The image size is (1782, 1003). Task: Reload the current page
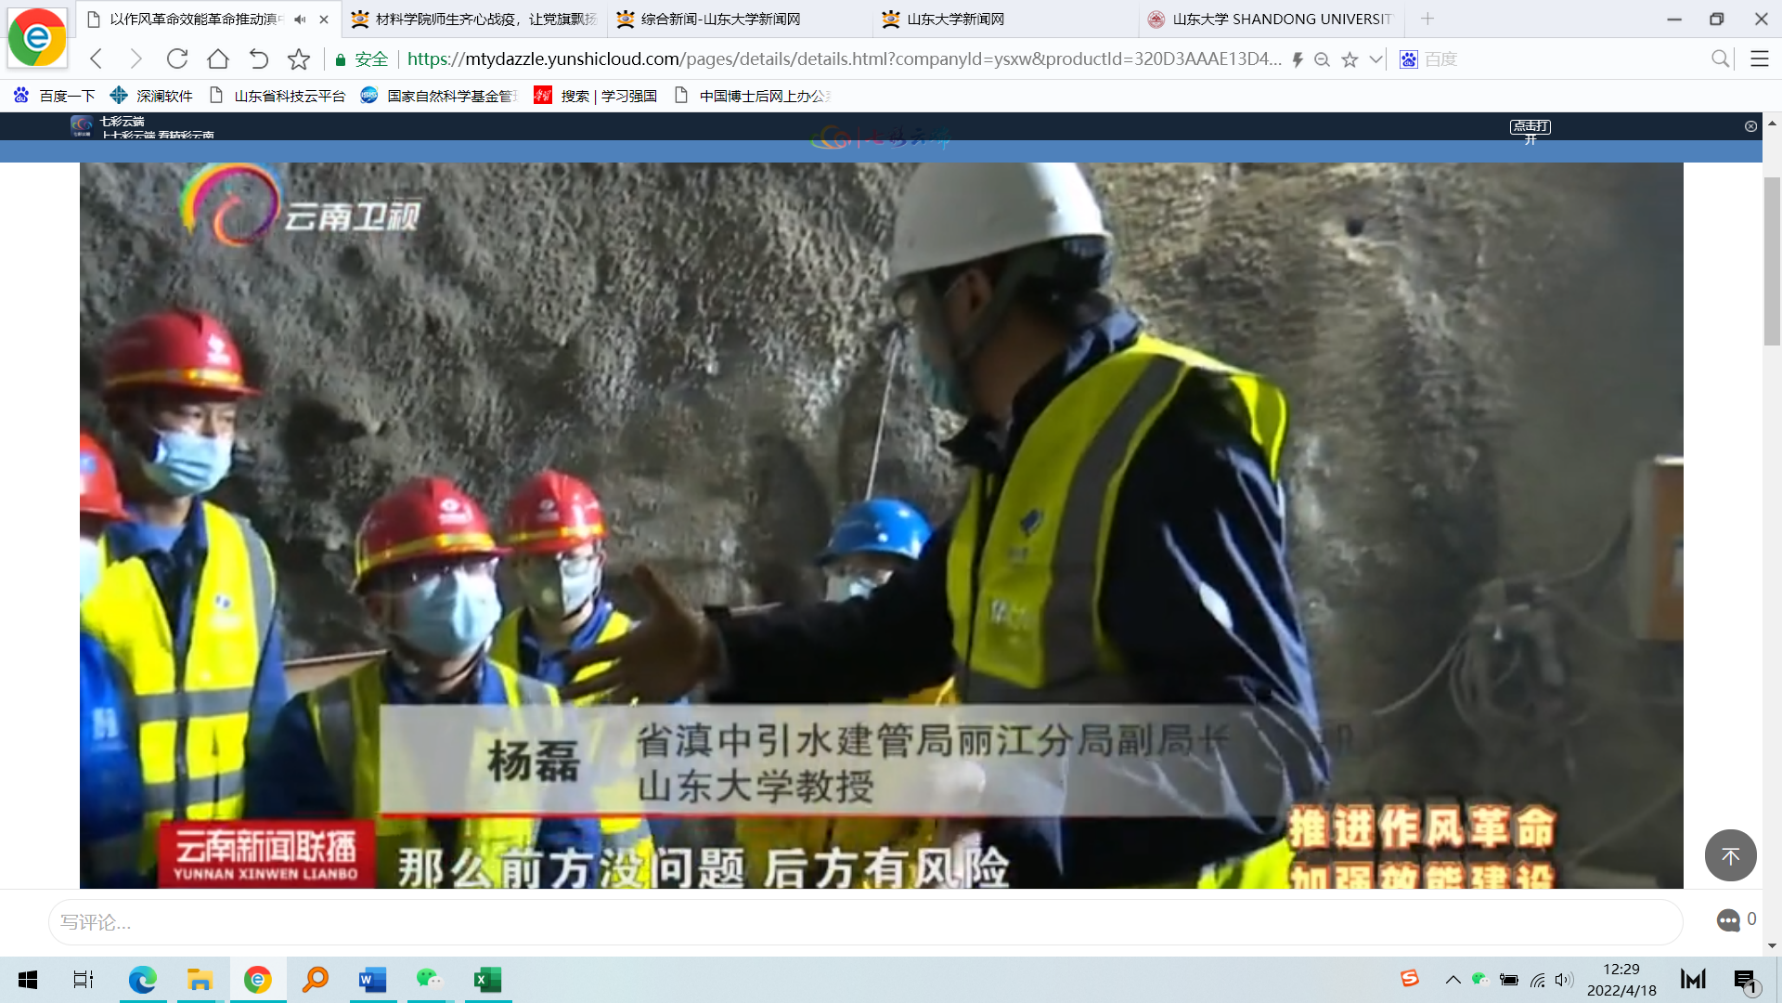tap(177, 59)
